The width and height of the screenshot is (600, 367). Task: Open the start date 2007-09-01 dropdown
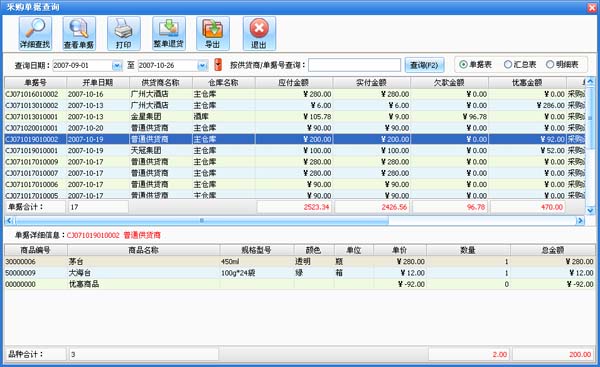(117, 66)
